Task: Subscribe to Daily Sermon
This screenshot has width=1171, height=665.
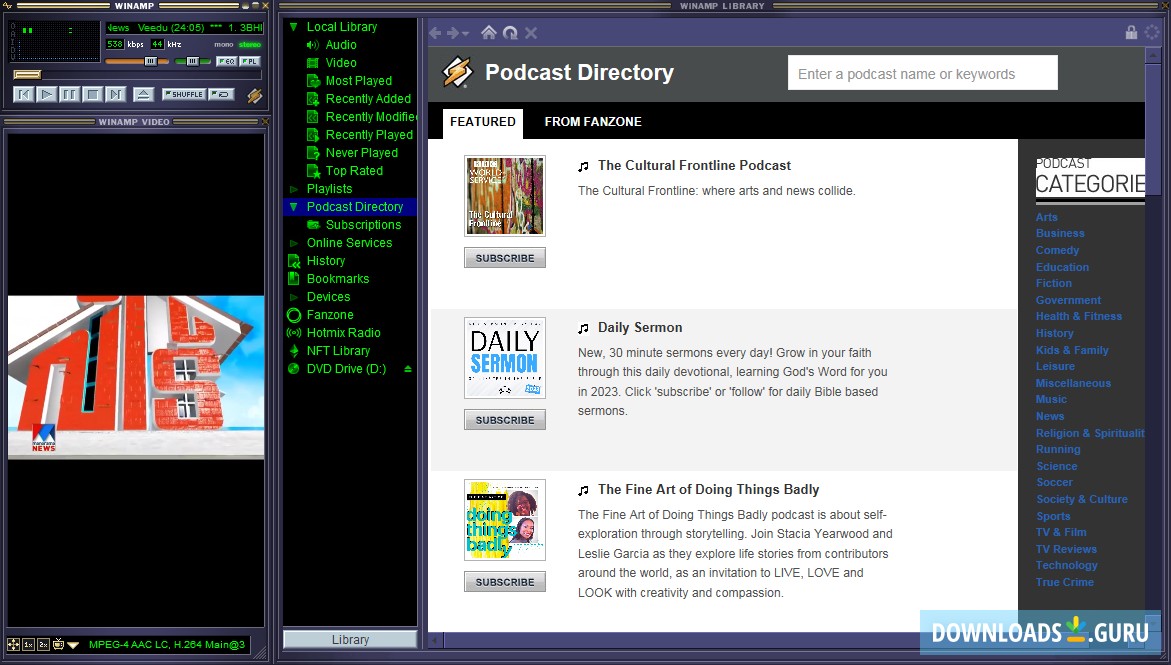Action: pos(505,420)
